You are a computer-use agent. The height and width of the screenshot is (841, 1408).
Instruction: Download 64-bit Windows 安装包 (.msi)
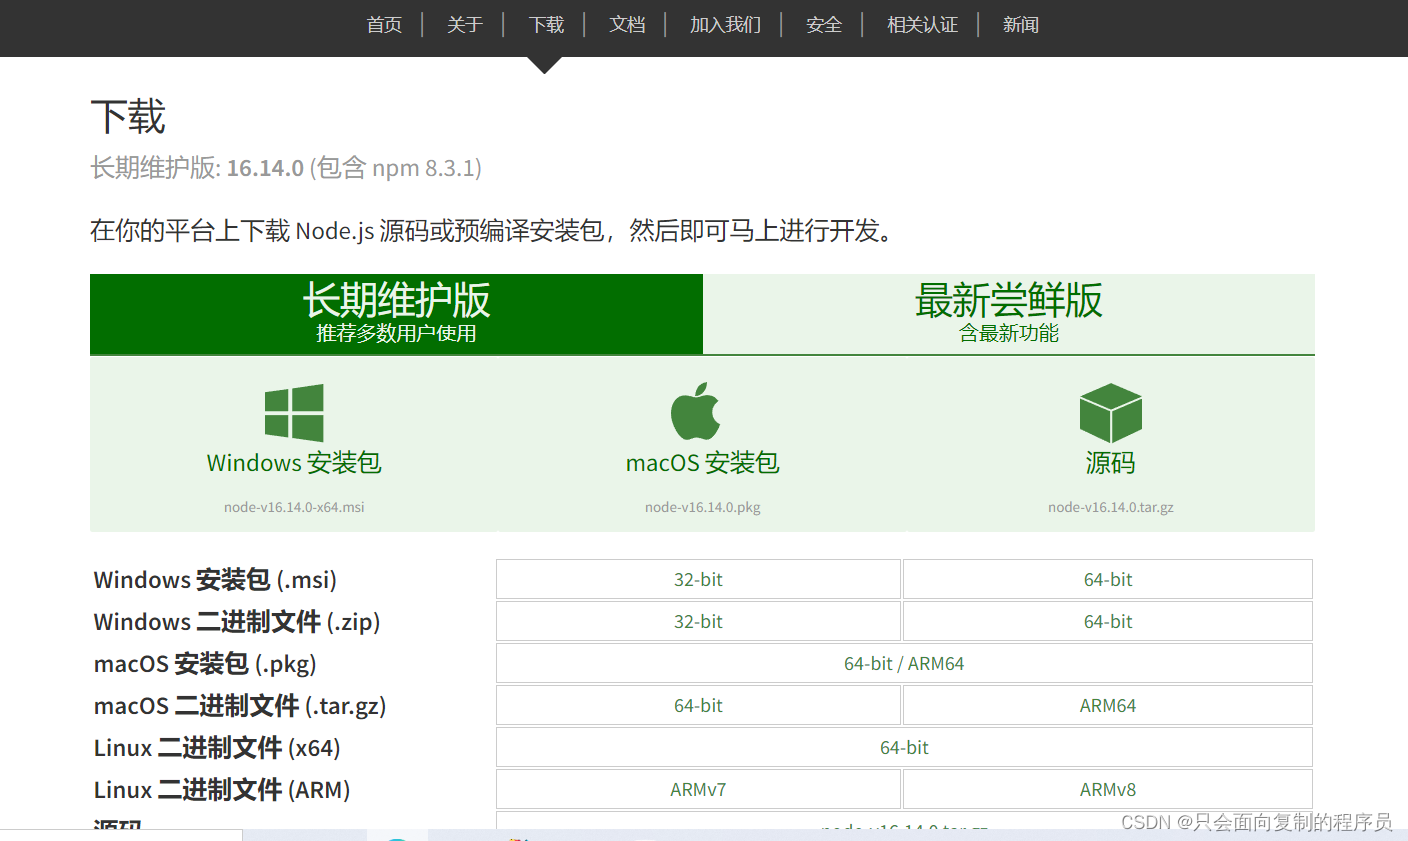pyautogui.click(x=1108, y=580)
